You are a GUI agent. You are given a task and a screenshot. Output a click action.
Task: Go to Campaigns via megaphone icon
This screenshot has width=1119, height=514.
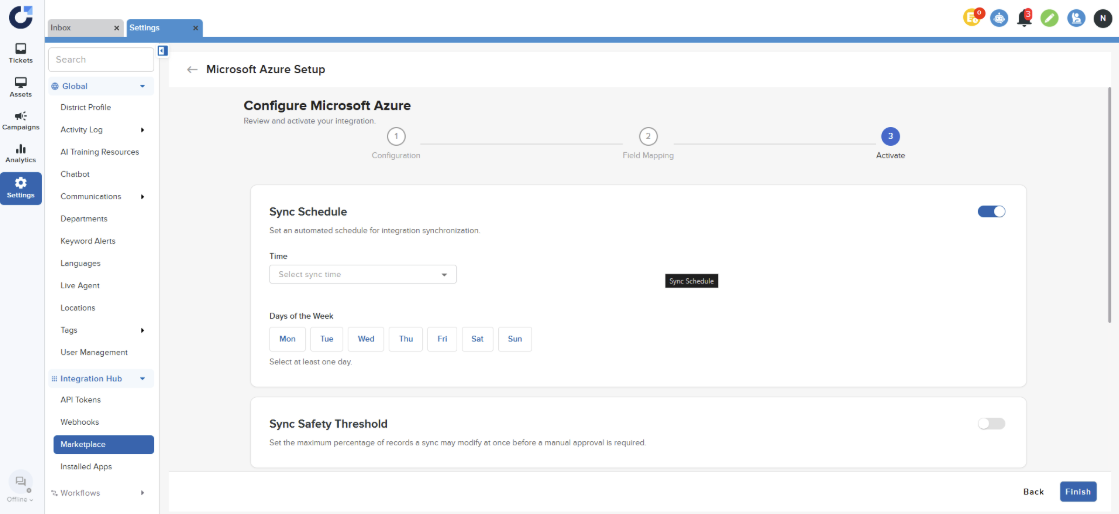[x=20, y=120]
